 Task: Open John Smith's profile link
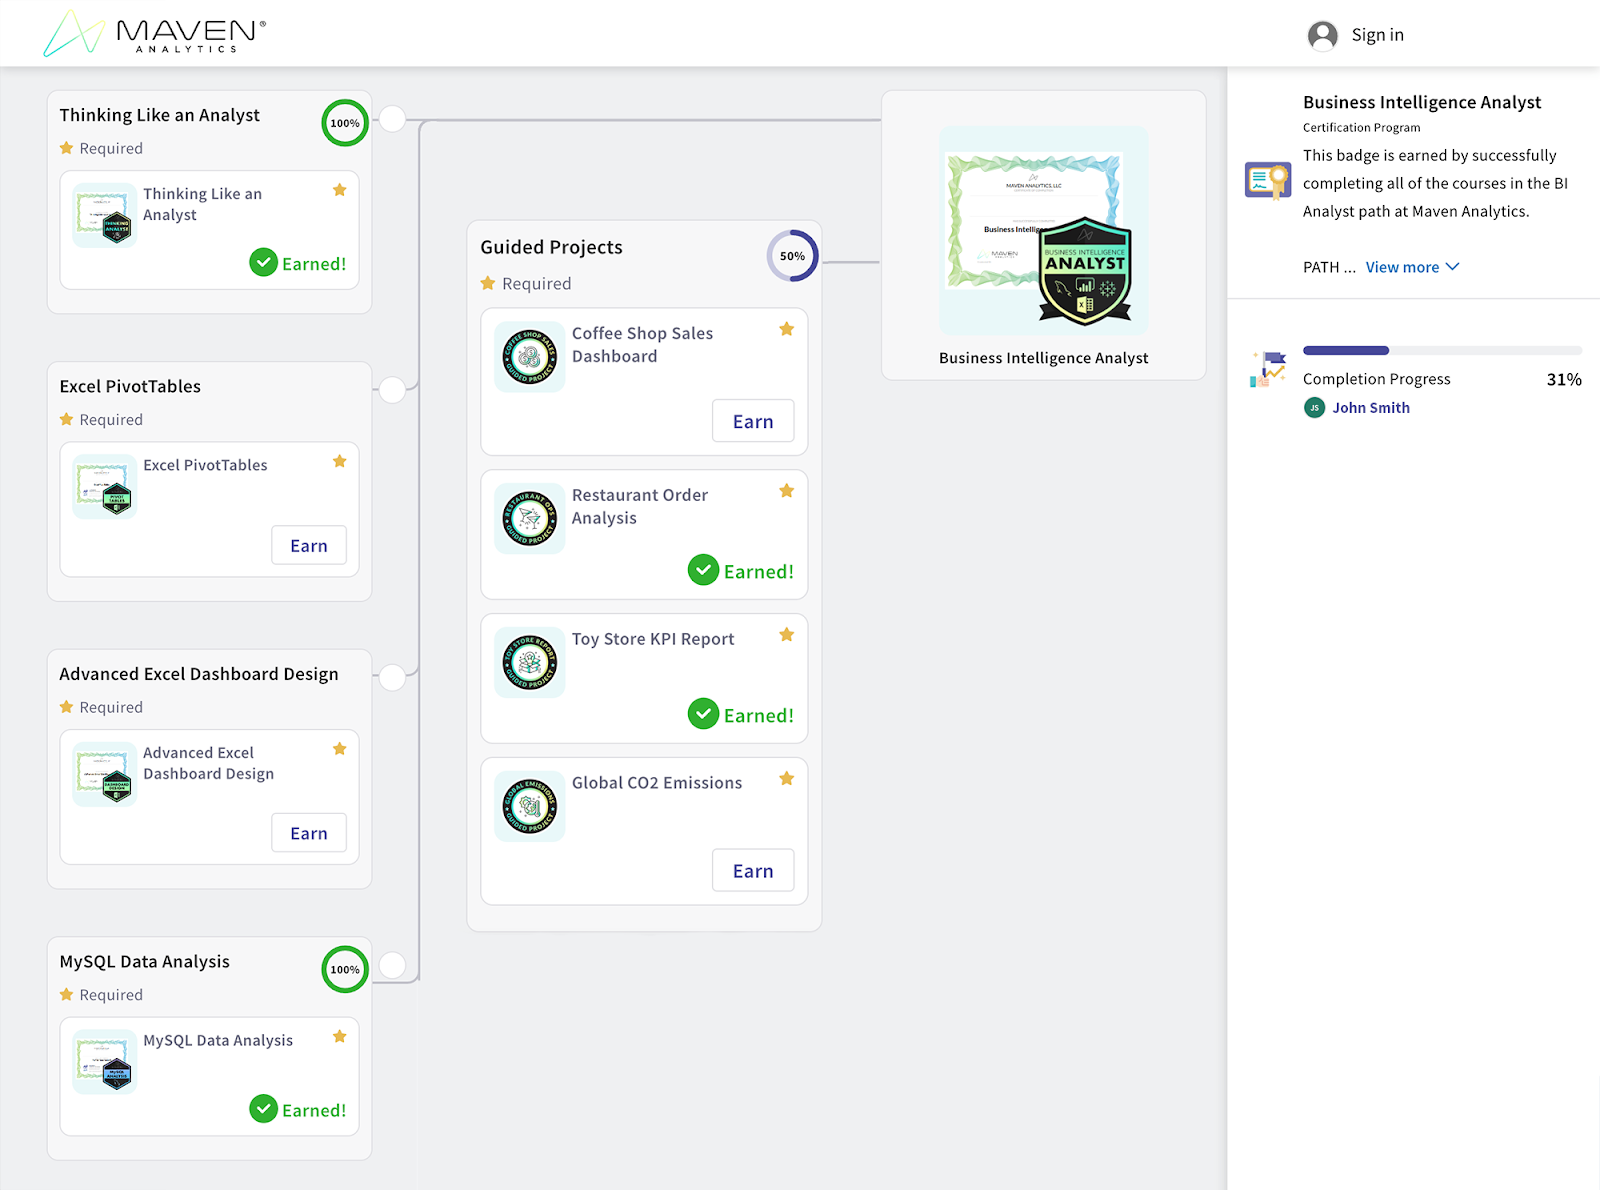(x=1371, y=408)
